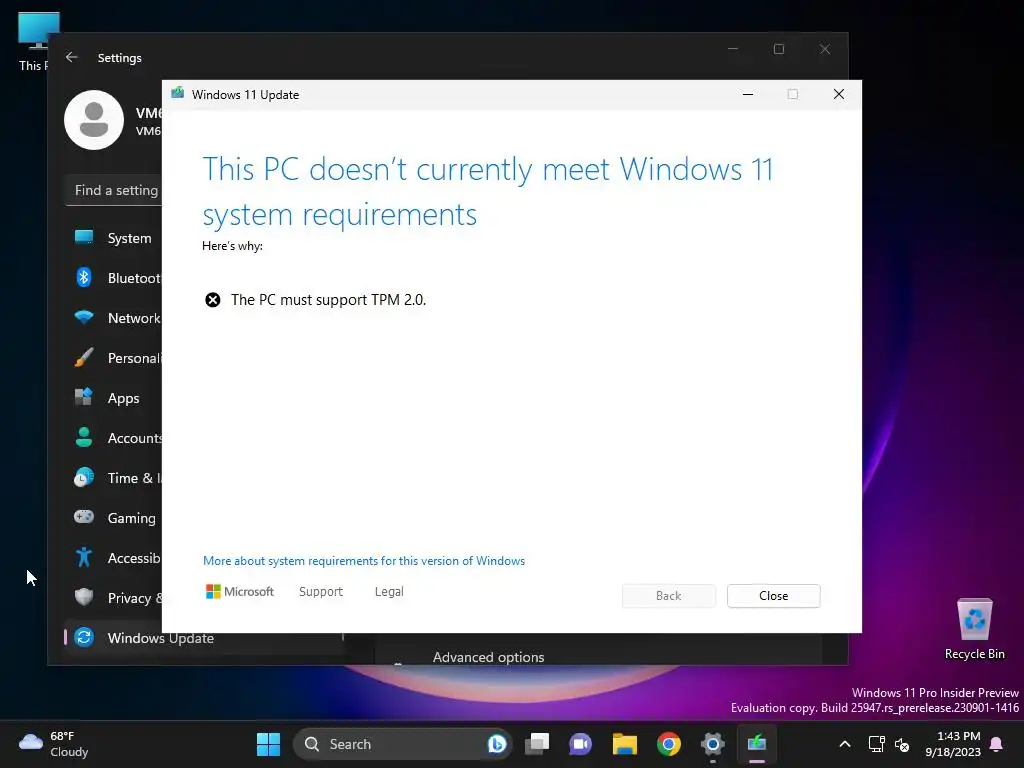
Task: Minimize the Settings window
Action: pos(733,49)
